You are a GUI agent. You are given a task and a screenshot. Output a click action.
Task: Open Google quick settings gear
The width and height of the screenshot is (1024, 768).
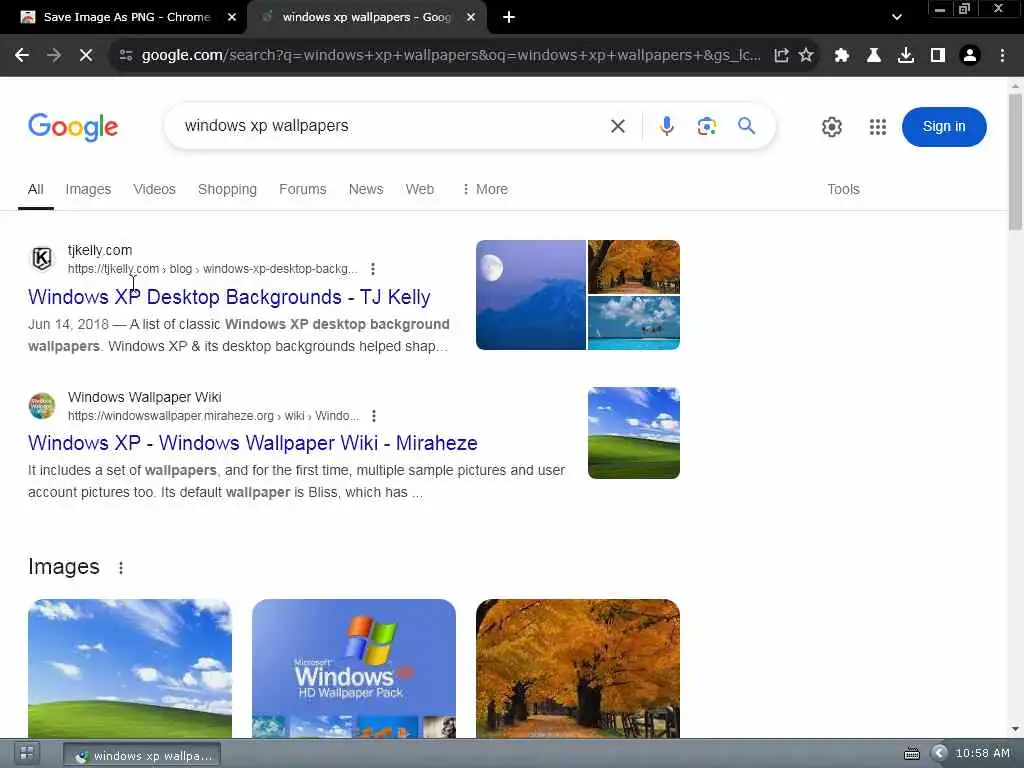point(831,127)
